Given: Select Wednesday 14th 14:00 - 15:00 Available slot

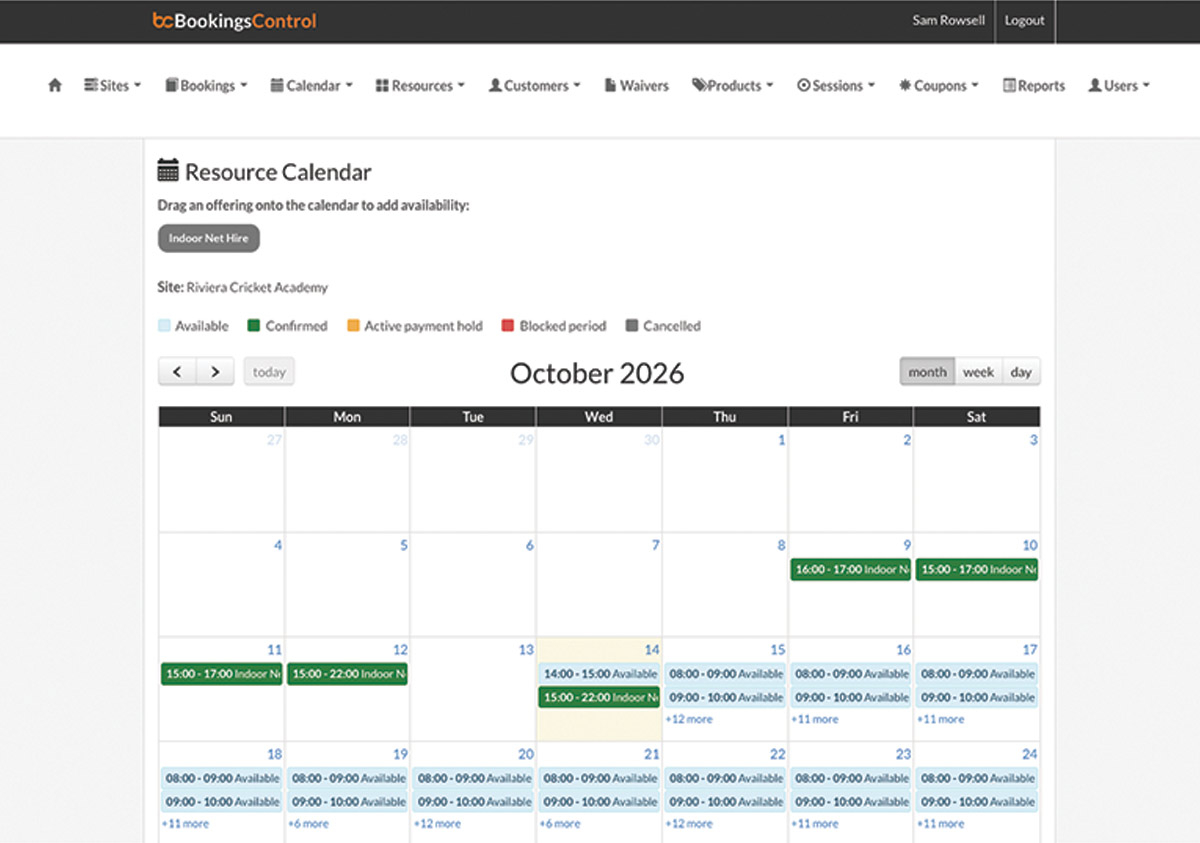Looking at the screenshot, I should click(599, 674).
